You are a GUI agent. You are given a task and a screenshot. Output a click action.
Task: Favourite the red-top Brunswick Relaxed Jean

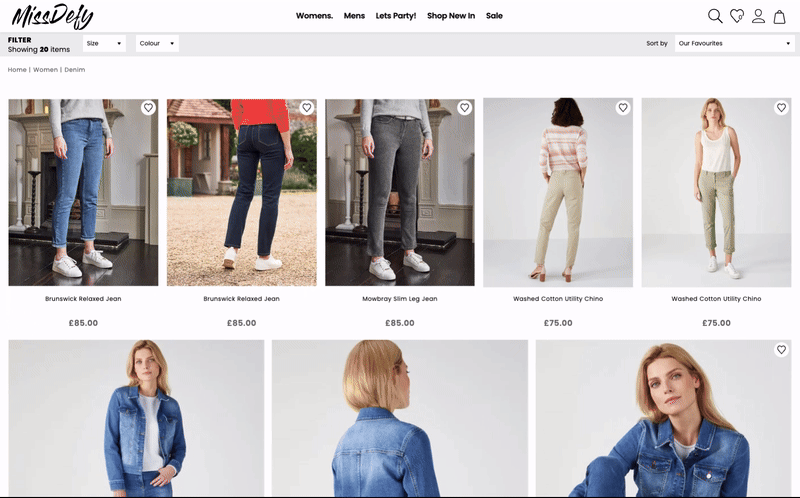pos(306,108)
